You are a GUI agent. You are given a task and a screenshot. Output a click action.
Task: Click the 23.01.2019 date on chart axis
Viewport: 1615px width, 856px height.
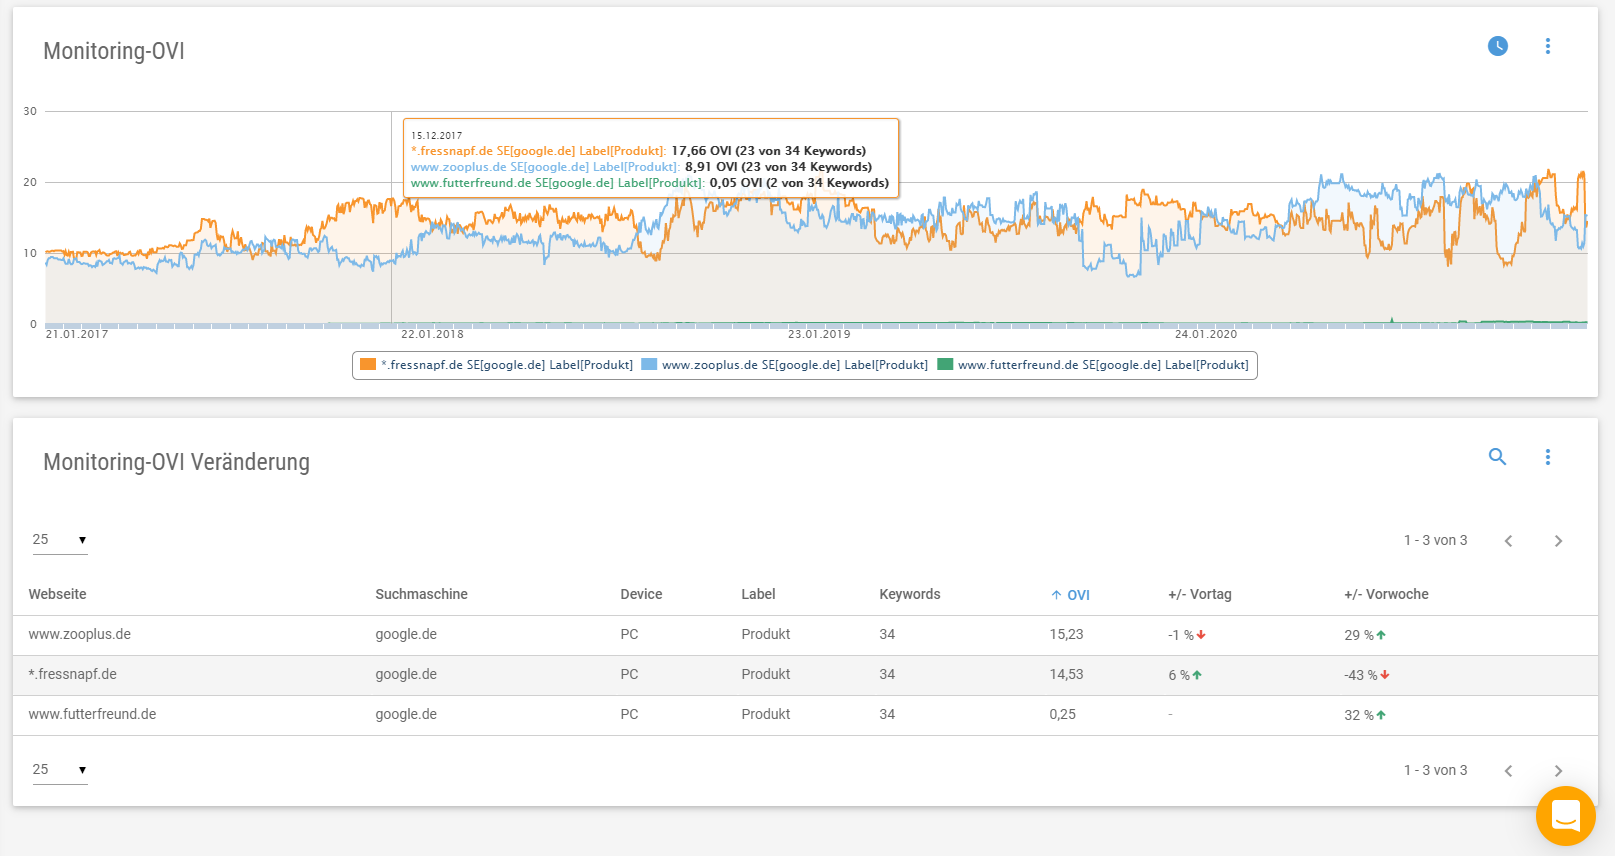click(819, 334)
